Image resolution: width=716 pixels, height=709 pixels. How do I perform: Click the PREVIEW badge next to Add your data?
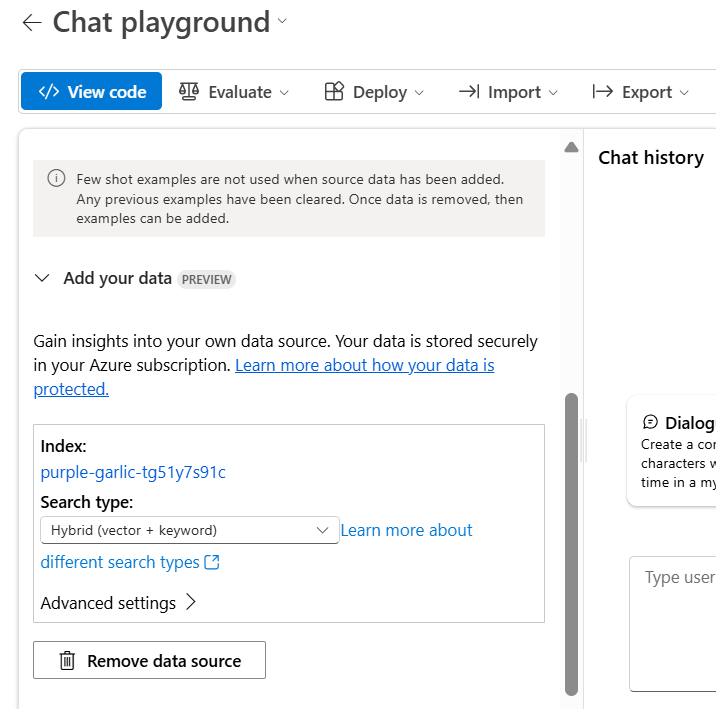pyautogui.click(x=206, y=279)
